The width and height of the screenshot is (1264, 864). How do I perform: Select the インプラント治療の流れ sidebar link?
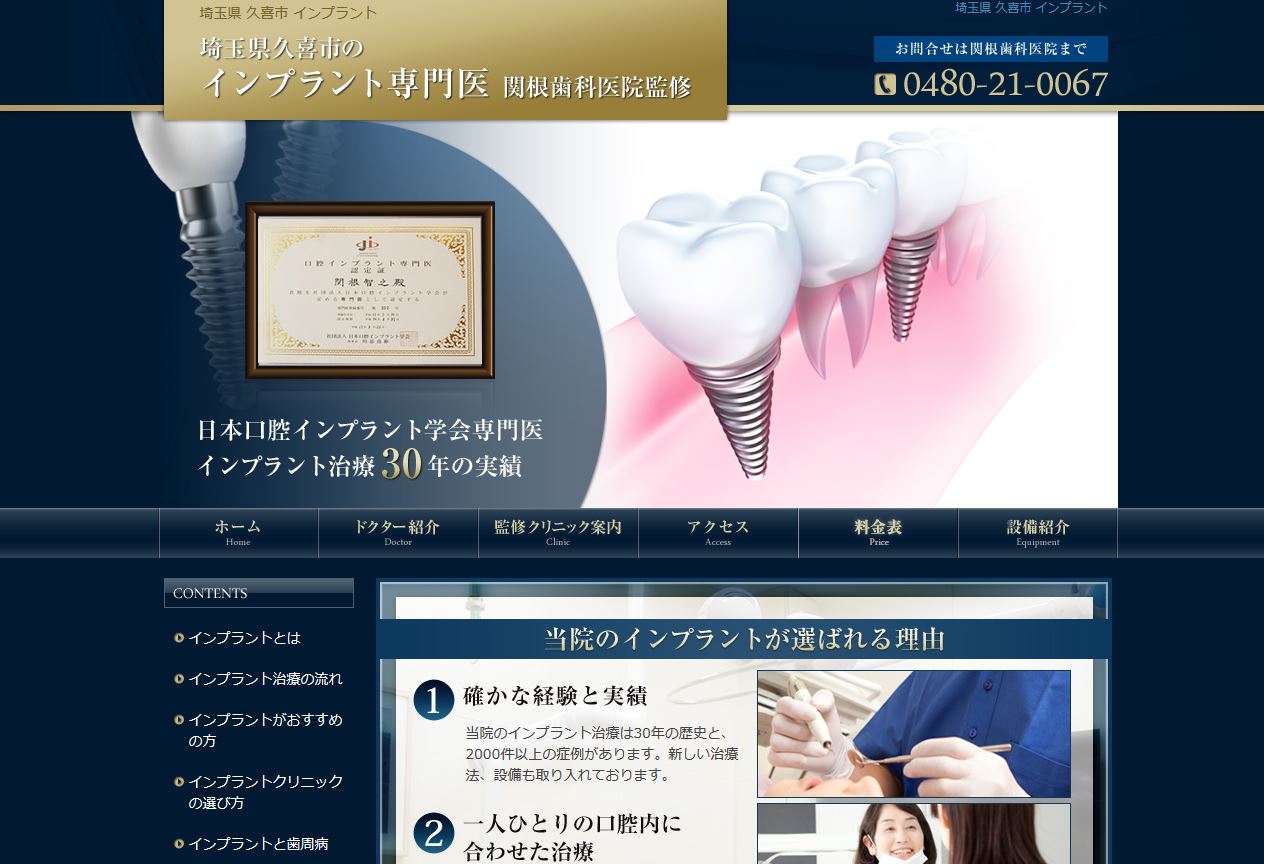pos(265,678)
